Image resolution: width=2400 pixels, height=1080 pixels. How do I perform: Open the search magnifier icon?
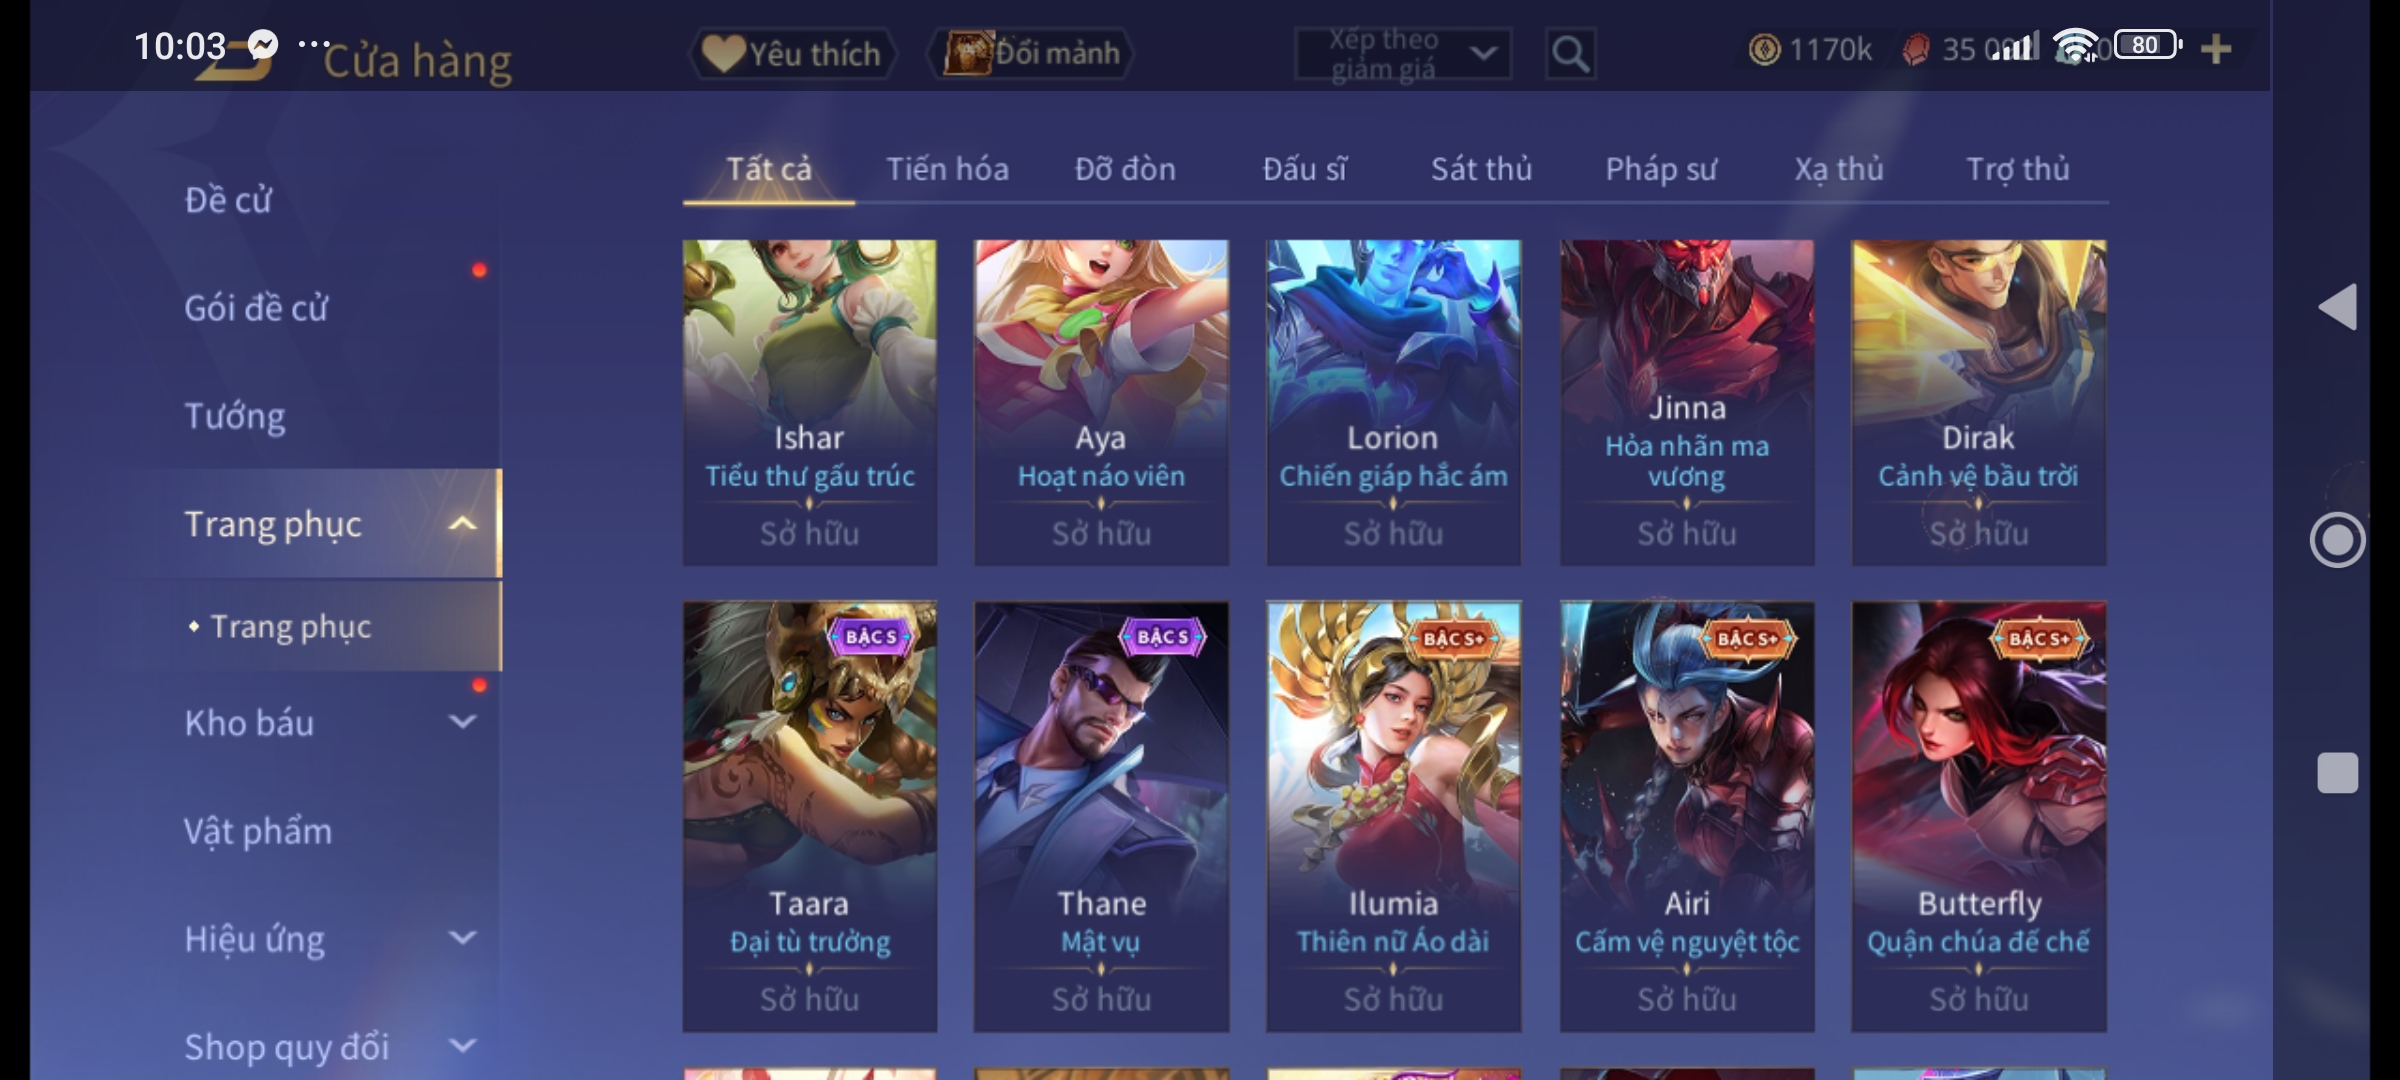pos(1570,53)
